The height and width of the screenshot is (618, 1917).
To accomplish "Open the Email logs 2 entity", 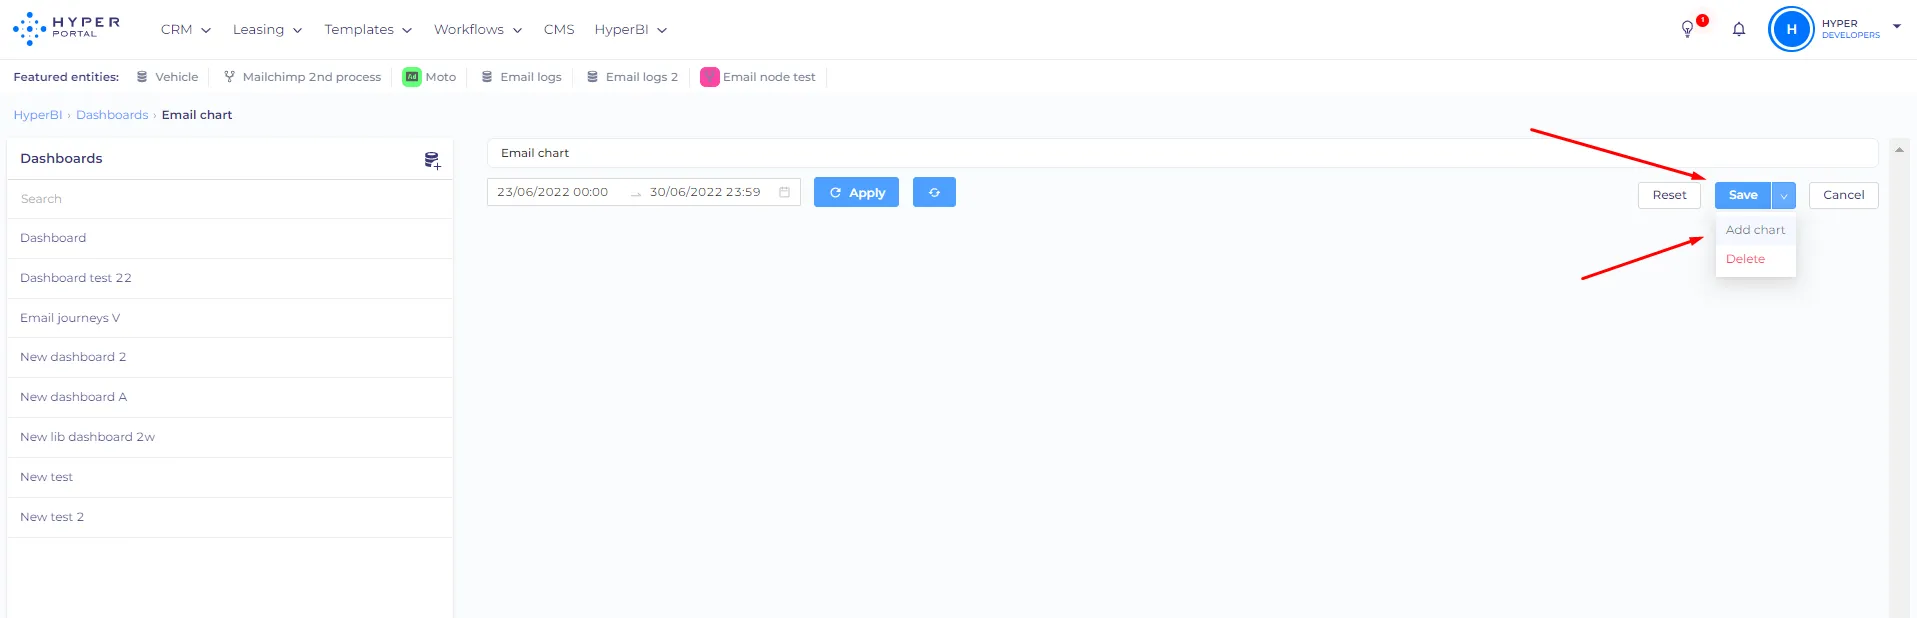I will pos(632,77).
